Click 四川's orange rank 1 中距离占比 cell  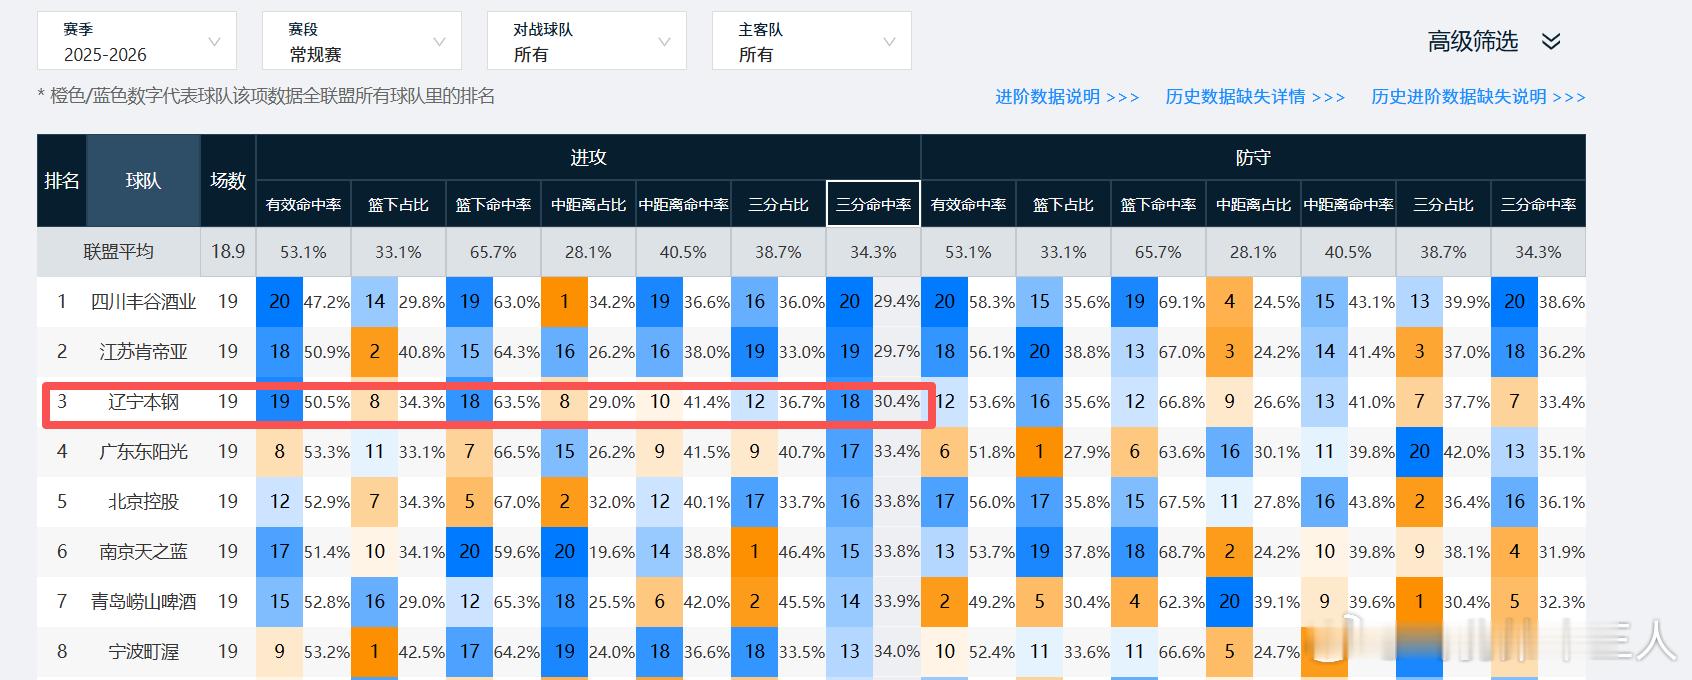pyautogui.click(x=565, y=302)
